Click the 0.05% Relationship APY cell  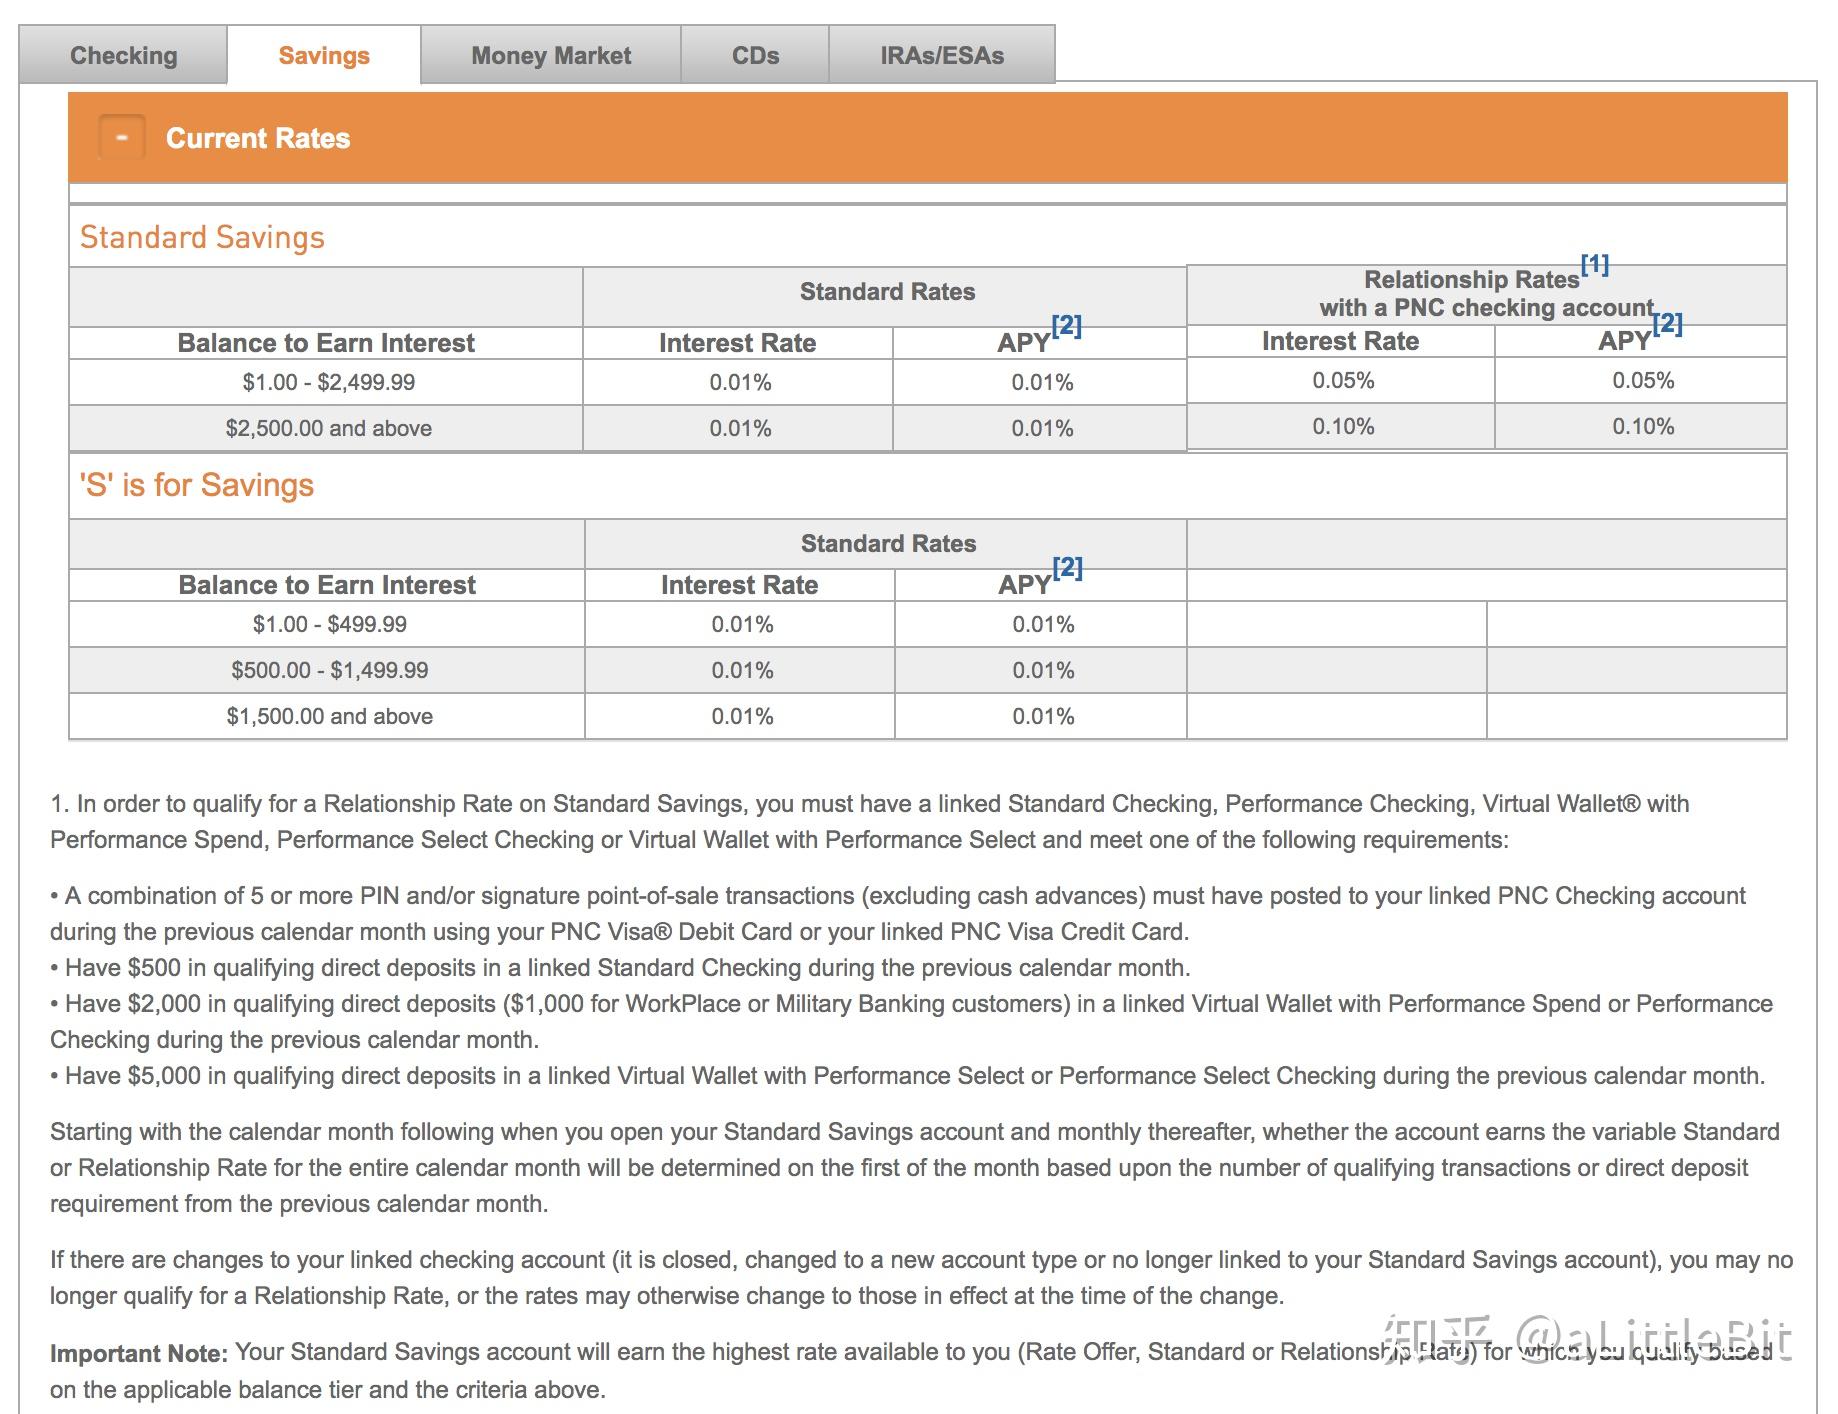(1642, 380)
